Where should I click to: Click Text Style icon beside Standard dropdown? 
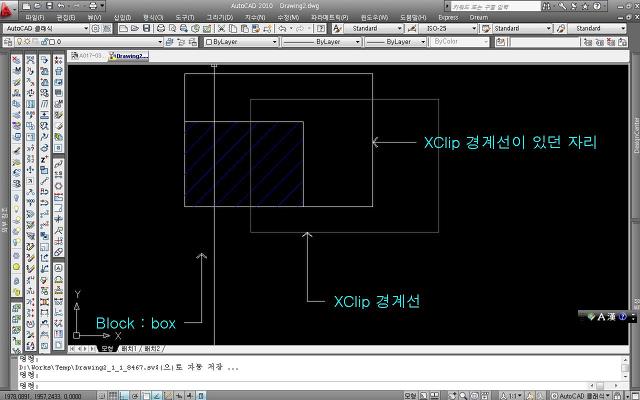[x=337, y=28]
